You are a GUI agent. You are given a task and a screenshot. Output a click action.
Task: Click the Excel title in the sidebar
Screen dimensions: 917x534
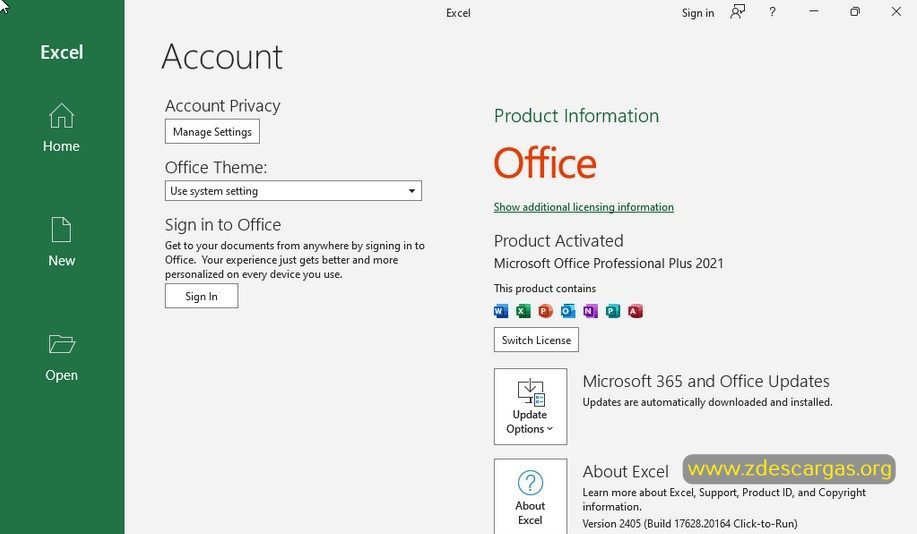tap(61, 52)
